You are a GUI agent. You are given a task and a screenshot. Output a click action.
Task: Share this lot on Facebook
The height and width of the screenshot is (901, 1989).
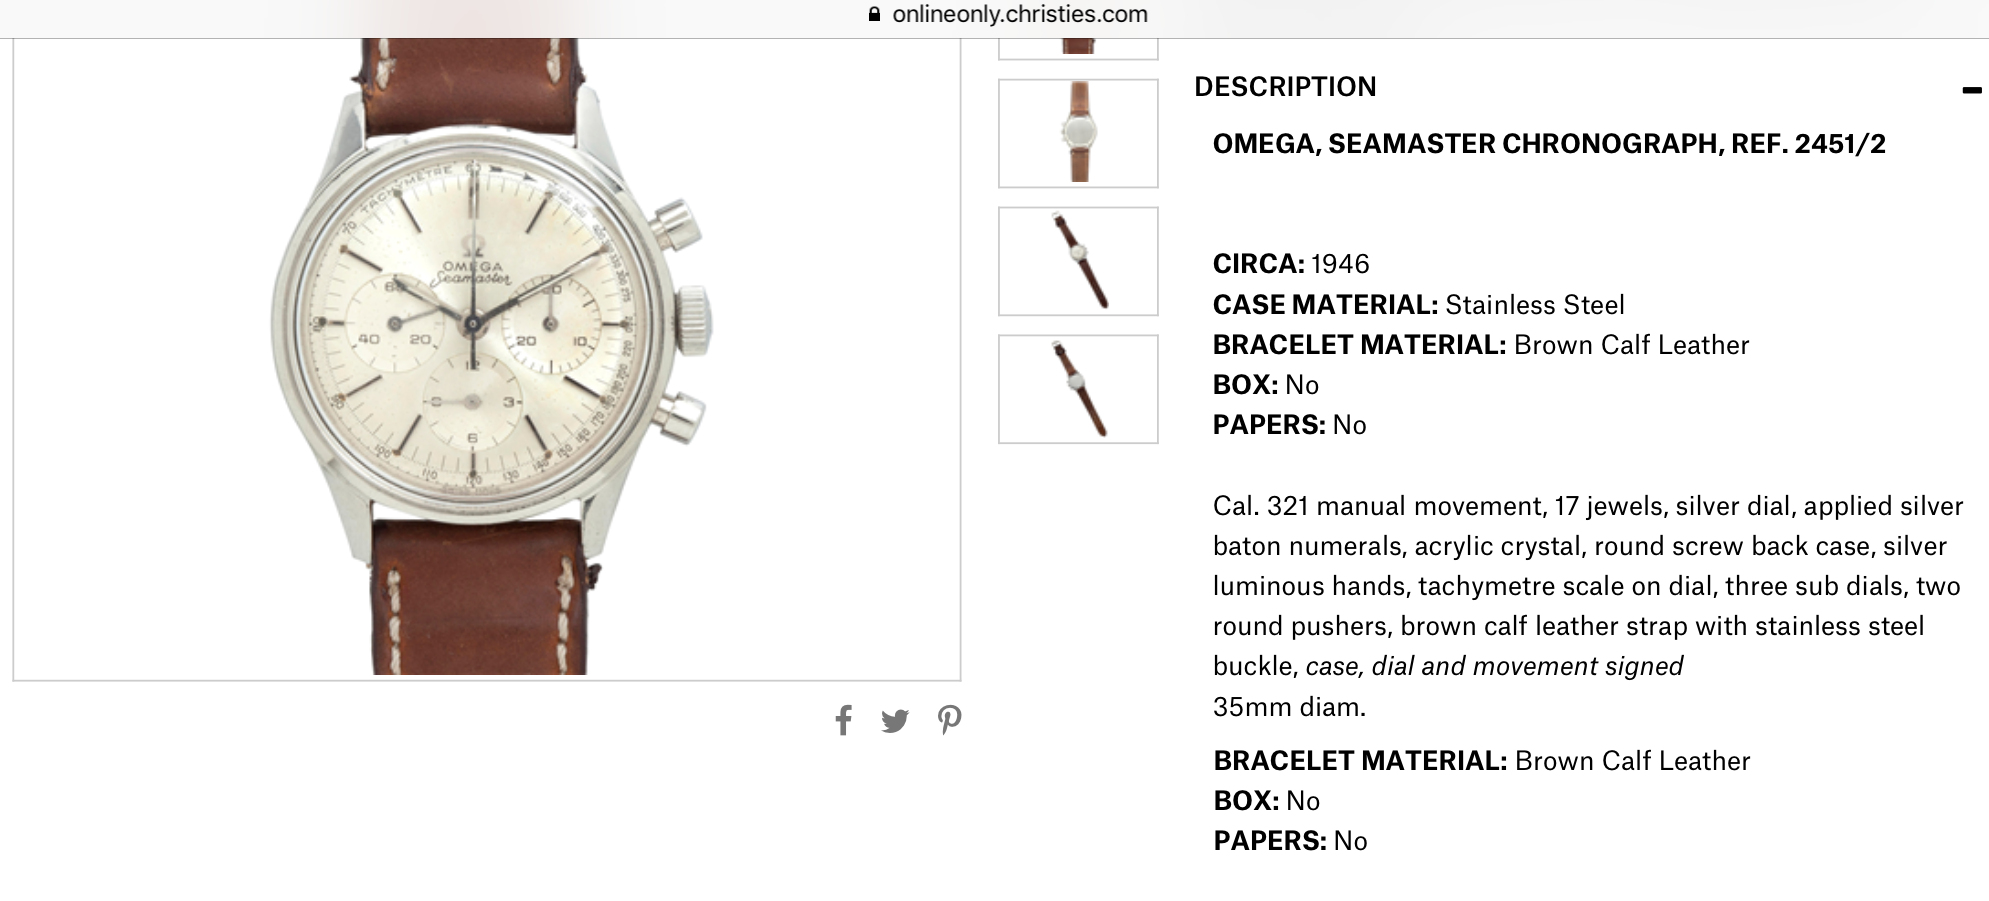[843, 720]
